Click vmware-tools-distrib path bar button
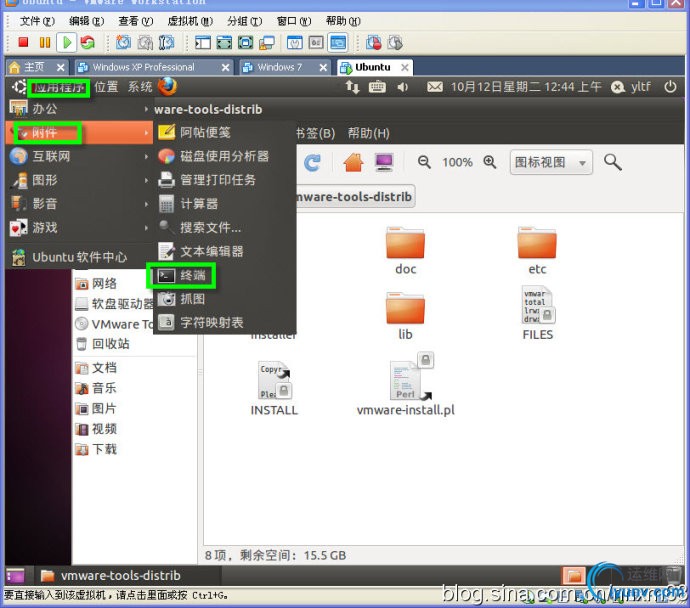 pos(354,196)
